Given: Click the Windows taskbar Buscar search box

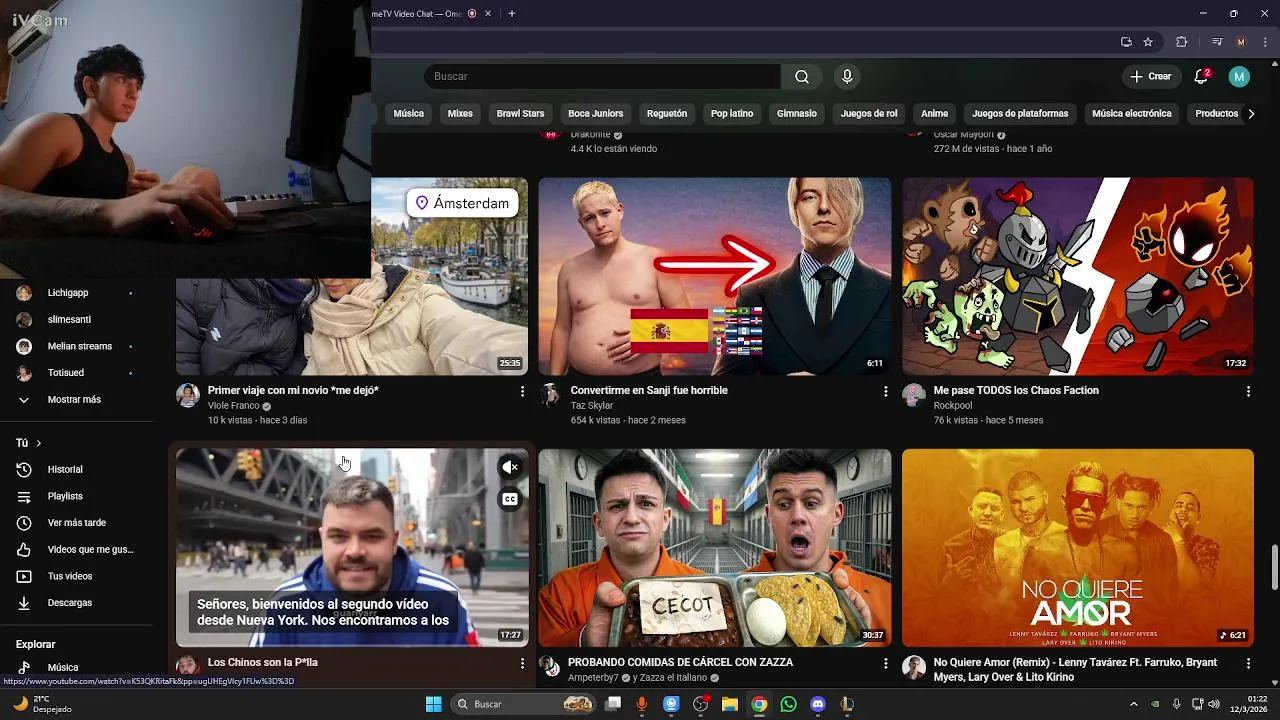Looking at the screenshot, I should coord(525,704).
